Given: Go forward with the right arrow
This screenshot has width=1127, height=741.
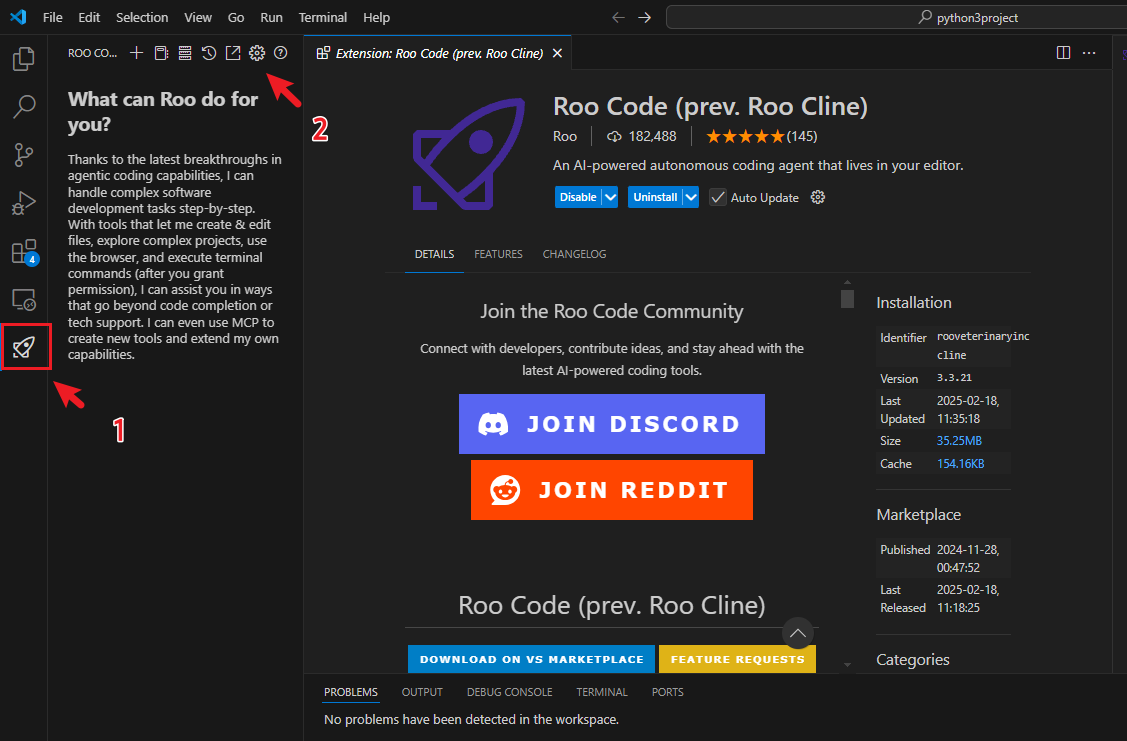Looking at the screenshot, I should (x=645, y=17).
